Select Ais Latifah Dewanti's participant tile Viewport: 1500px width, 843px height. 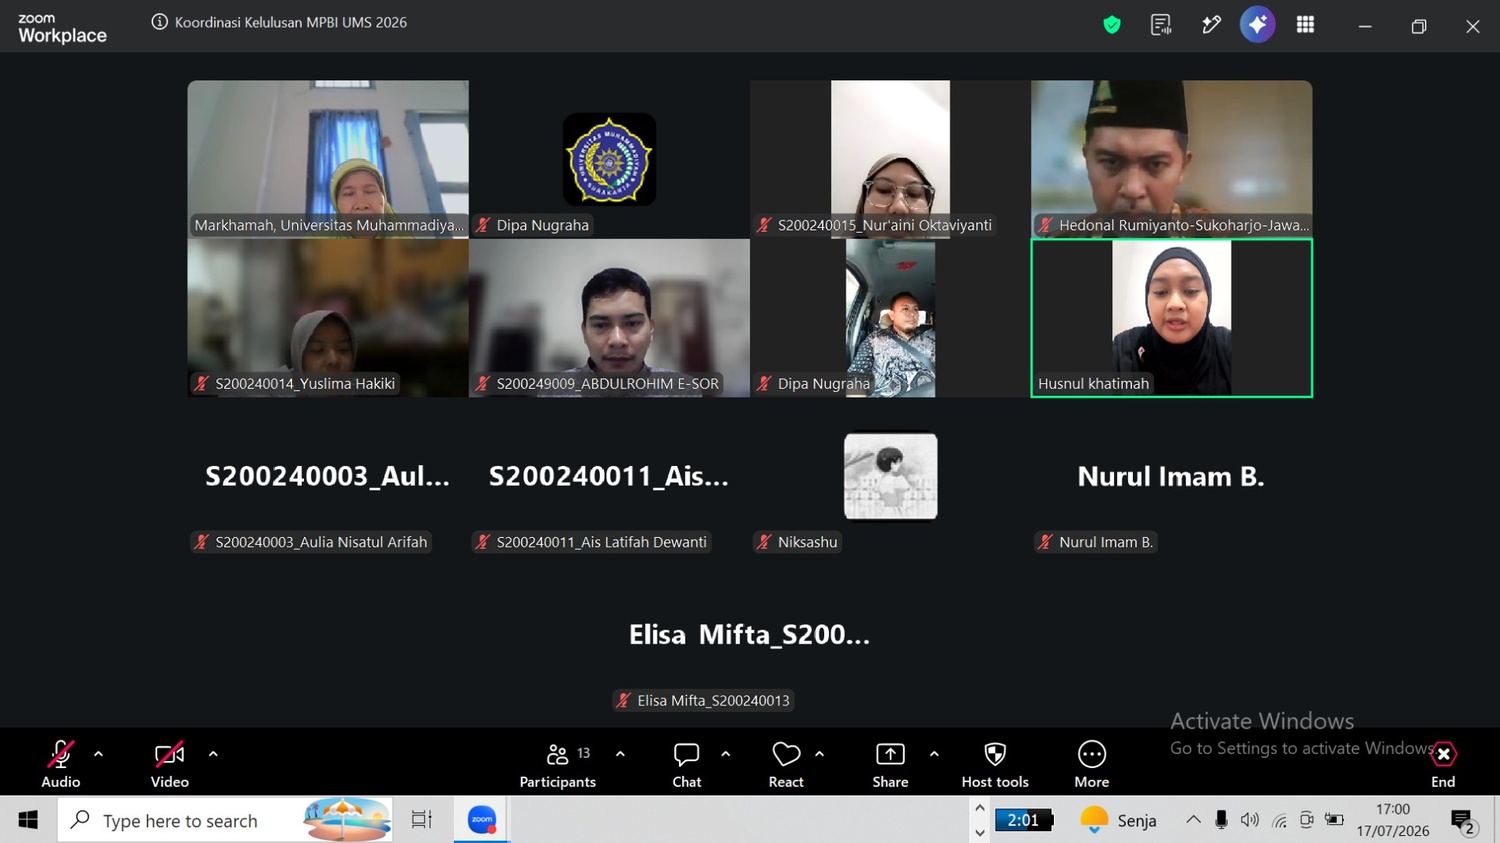[x=609, y=477]
